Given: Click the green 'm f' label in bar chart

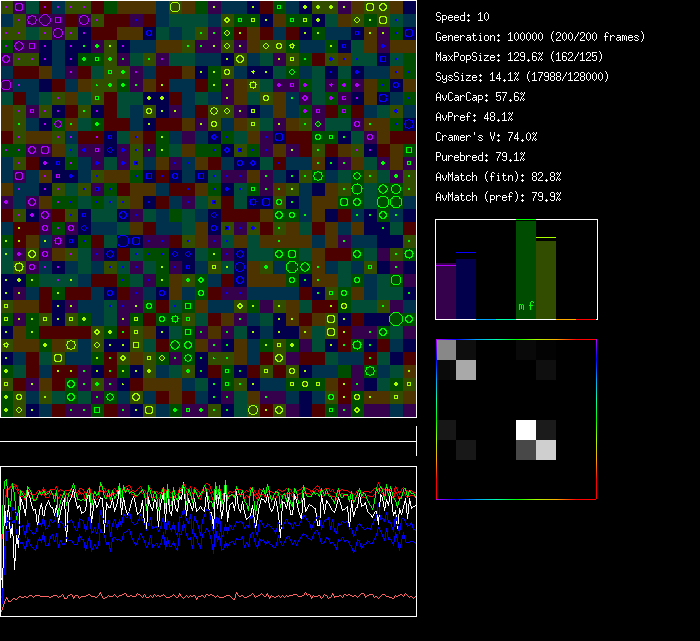Looking at the screenshot, I should [525, 306].
